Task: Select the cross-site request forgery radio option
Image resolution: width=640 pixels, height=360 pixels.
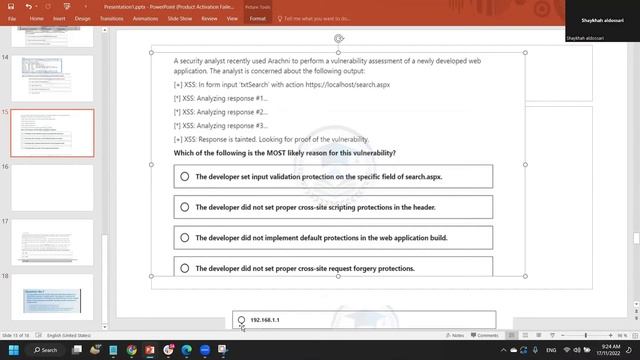Action: pos(184,268)
